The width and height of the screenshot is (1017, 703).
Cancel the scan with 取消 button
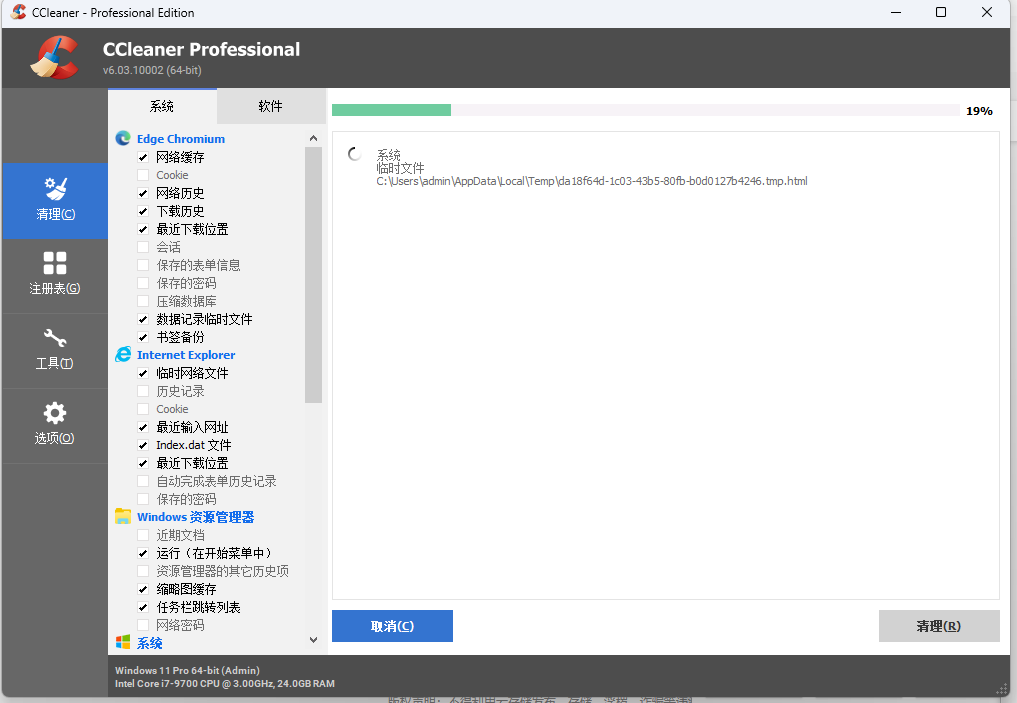(x=392, y=626)
